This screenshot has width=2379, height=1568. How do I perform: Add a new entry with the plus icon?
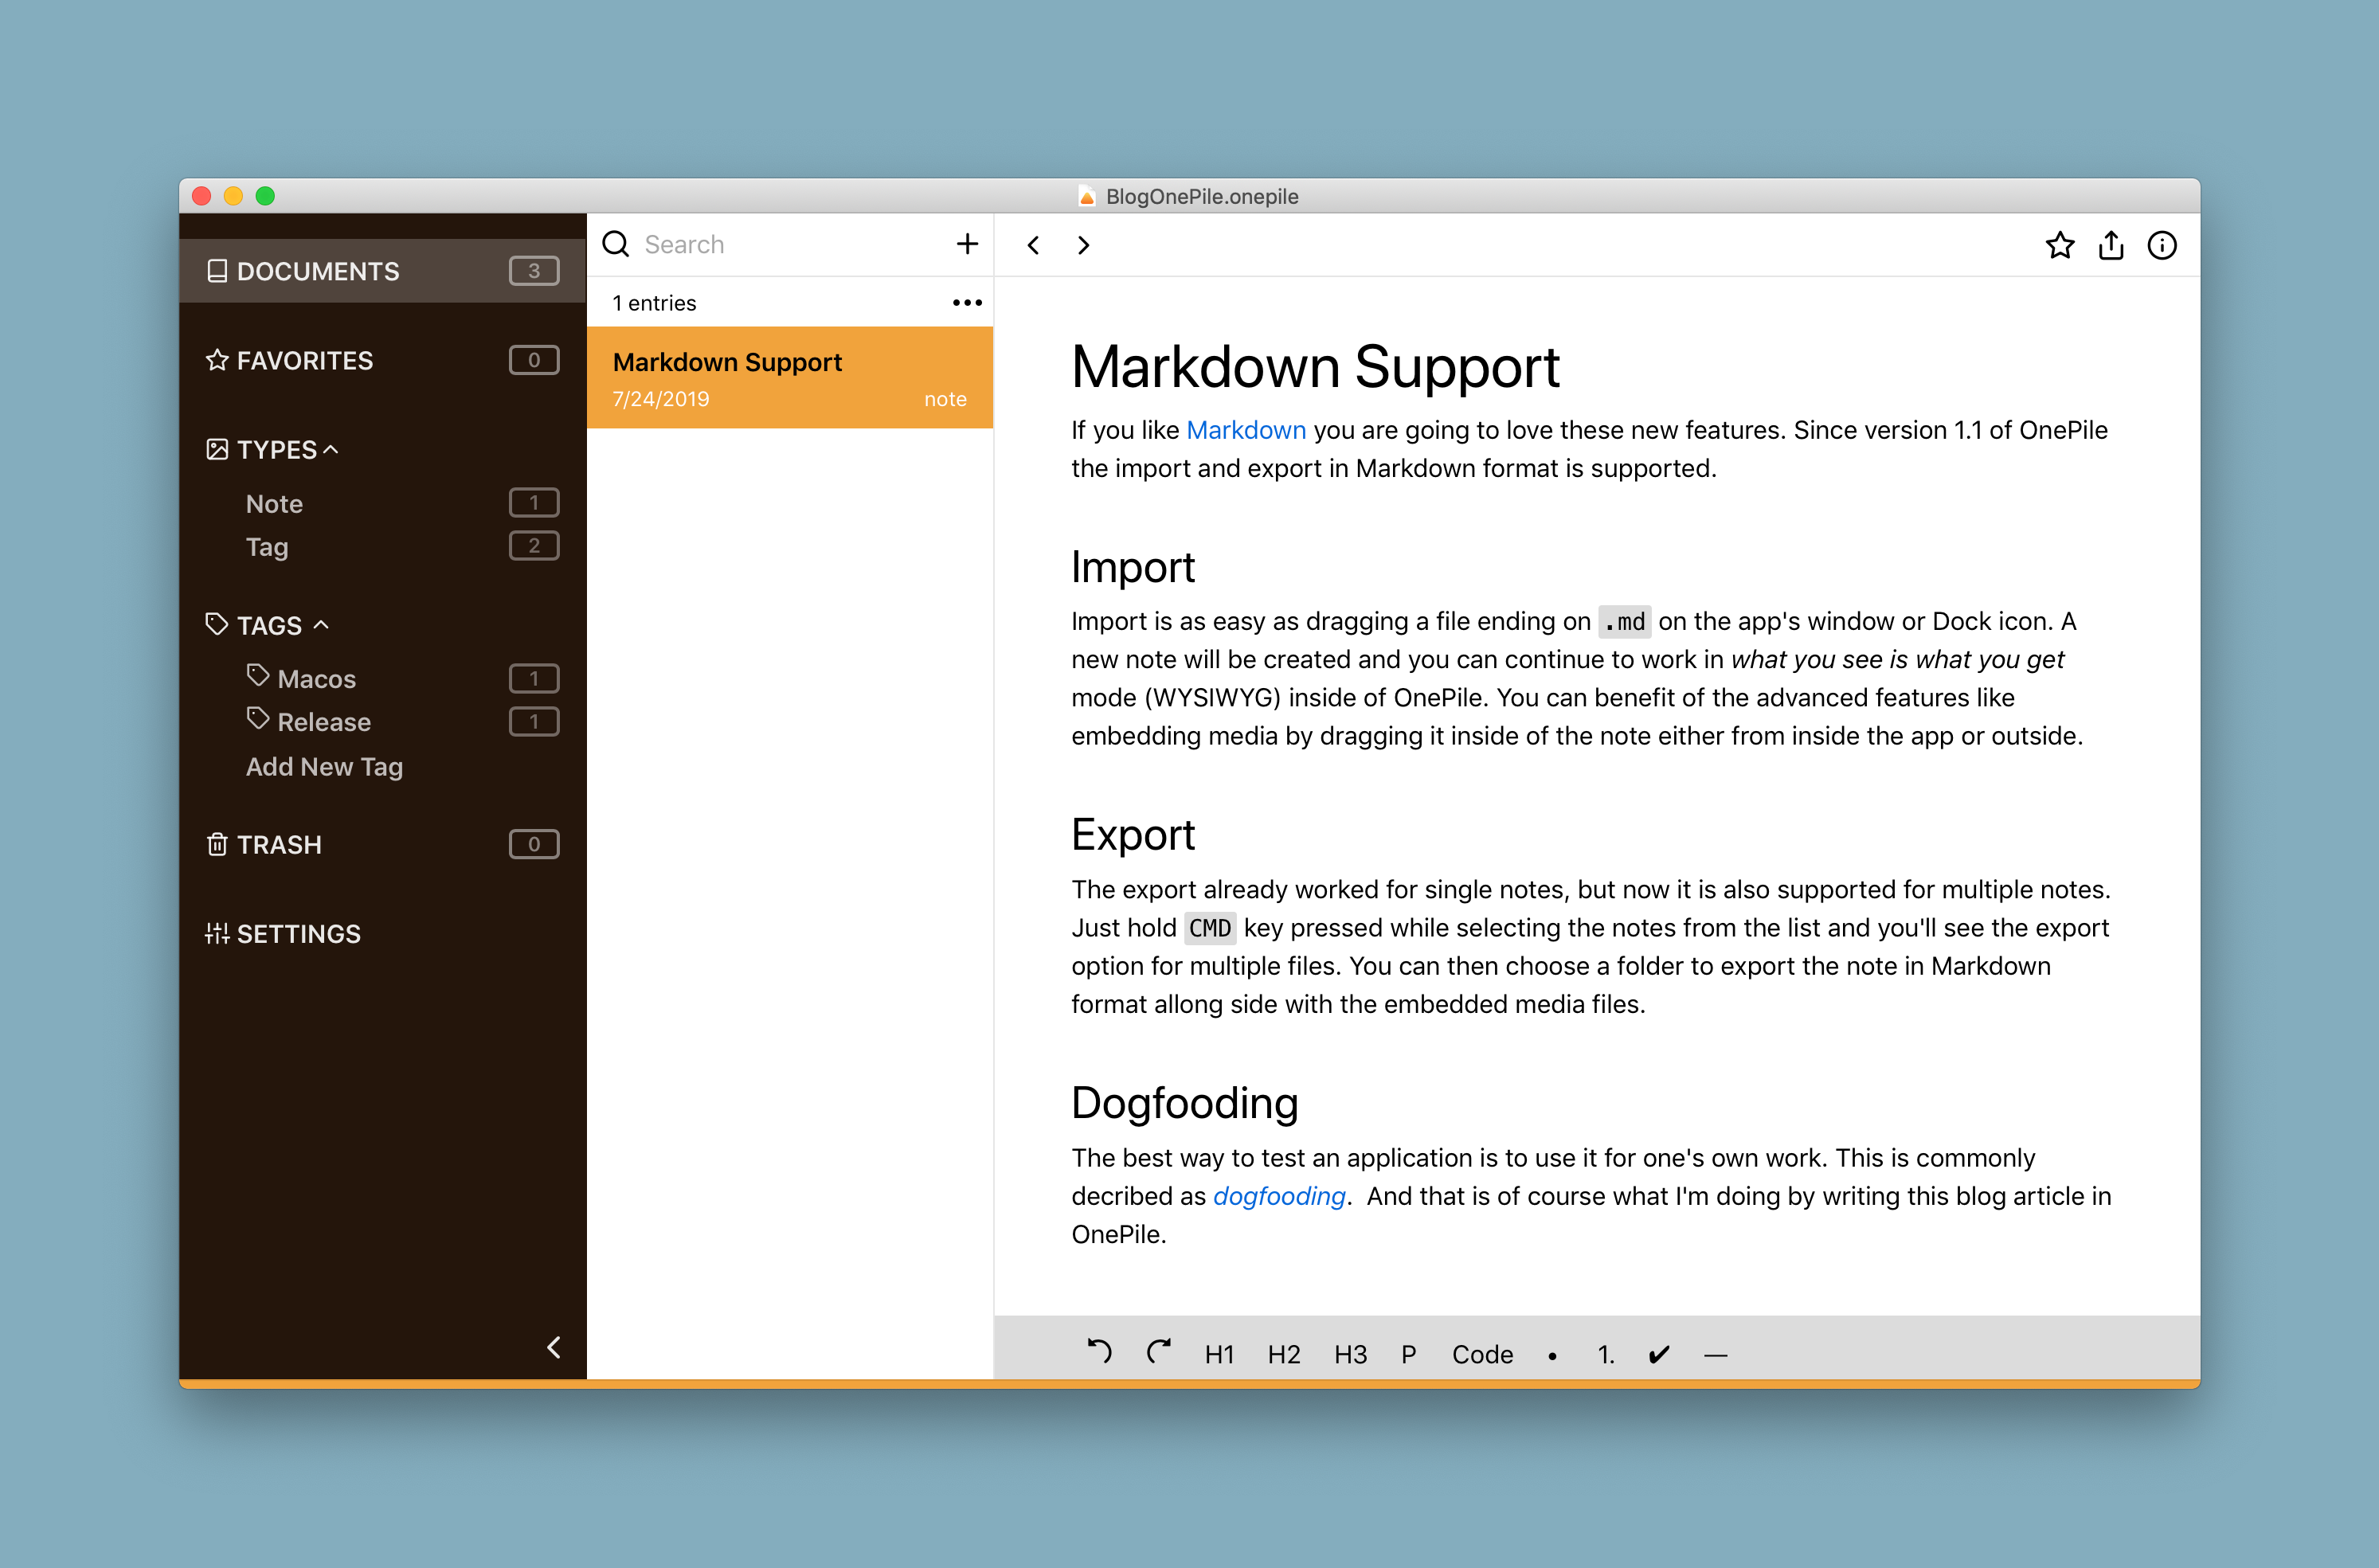click(967, 244)
